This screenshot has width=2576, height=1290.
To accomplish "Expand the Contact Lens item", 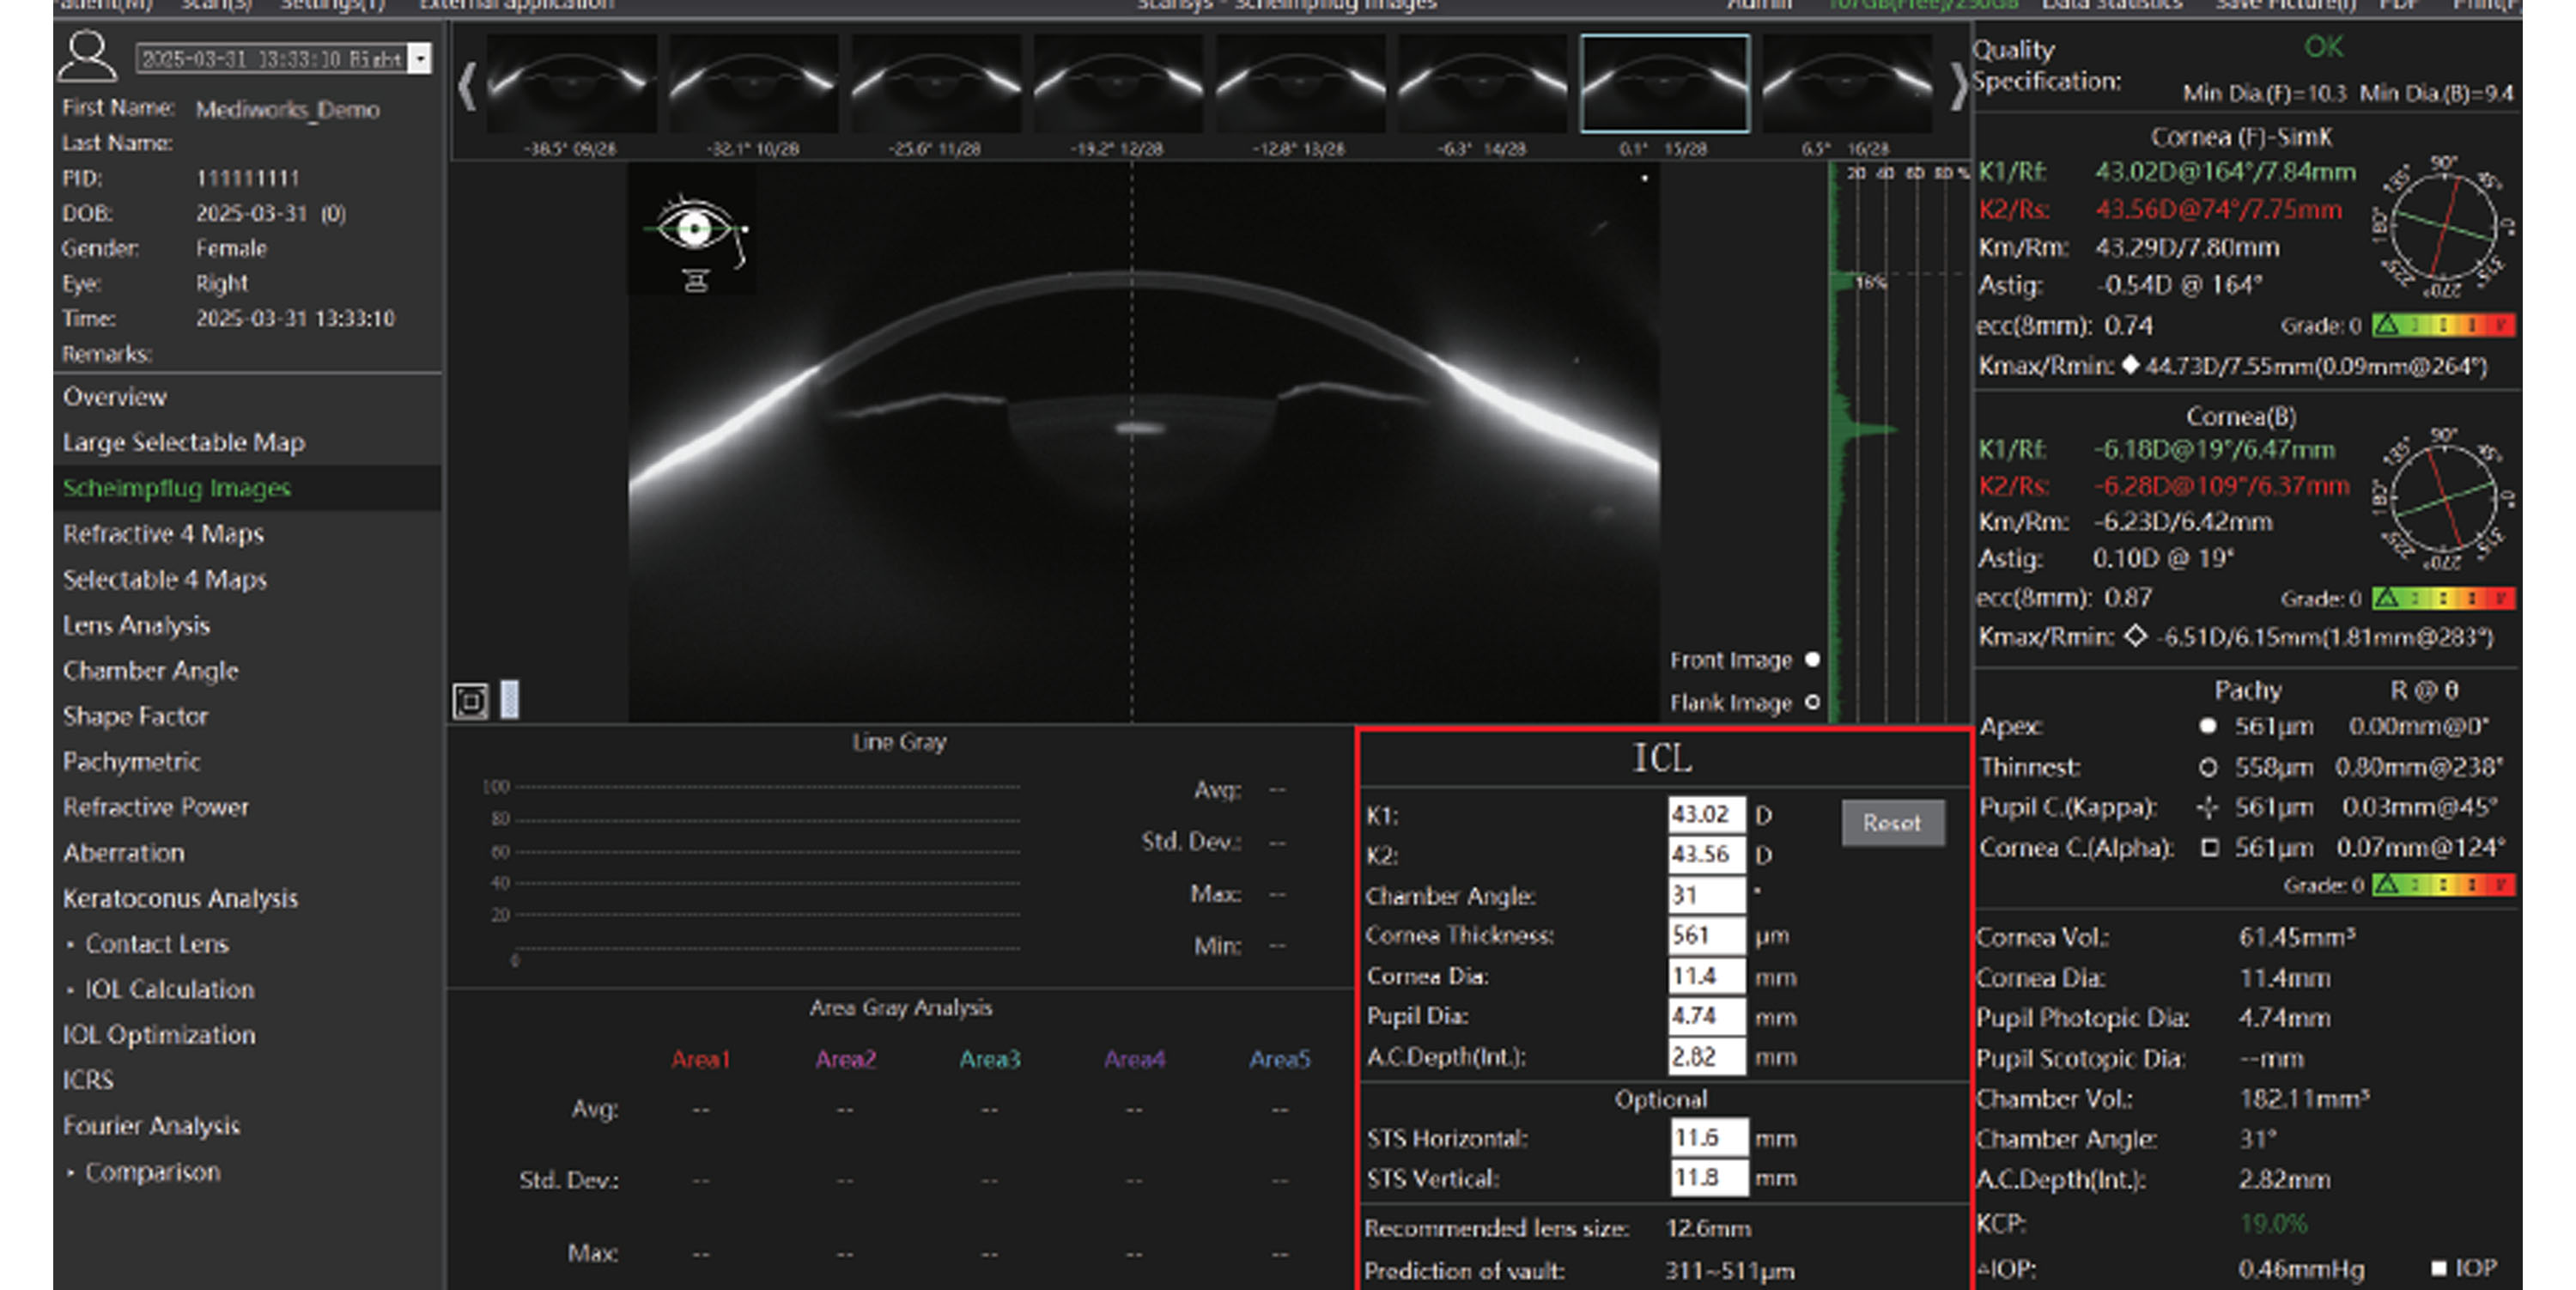I will click(x=156, y=944).
